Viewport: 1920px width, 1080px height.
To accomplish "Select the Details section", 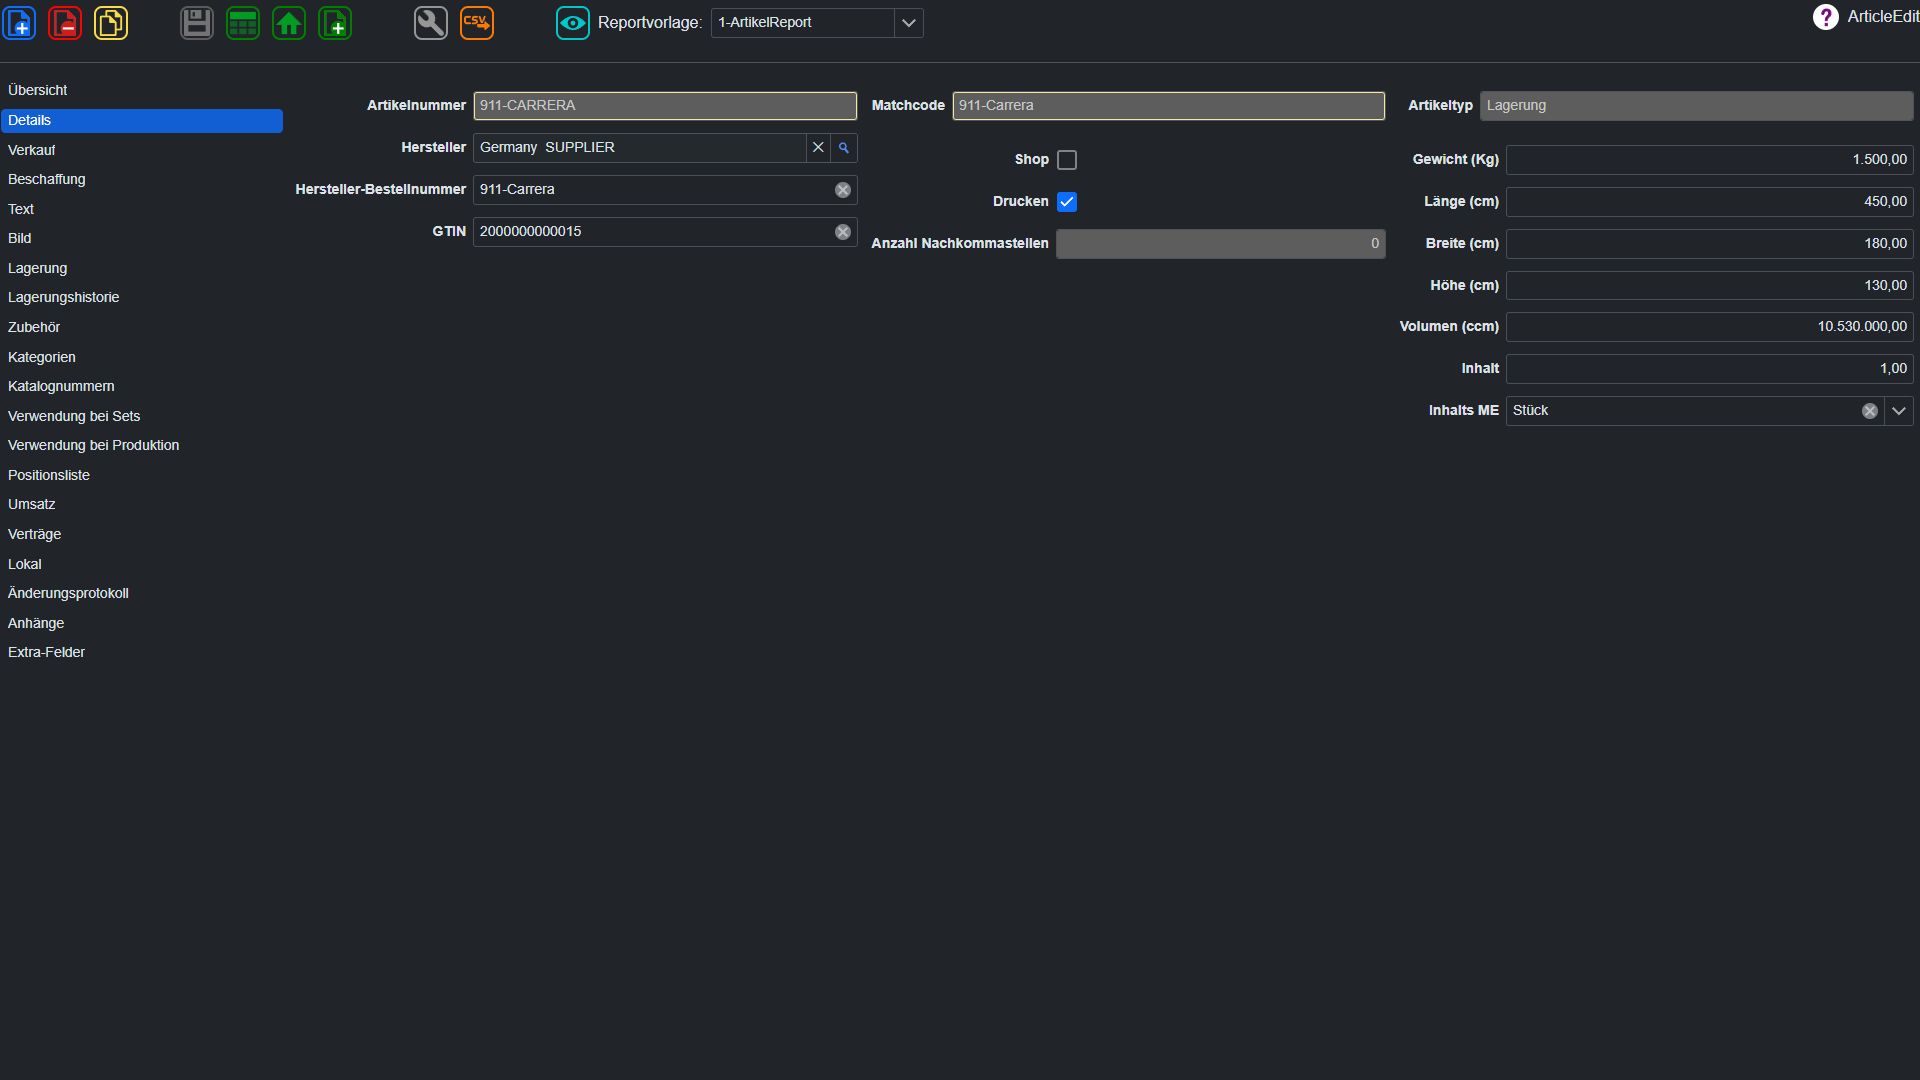I will coord(142,121).
